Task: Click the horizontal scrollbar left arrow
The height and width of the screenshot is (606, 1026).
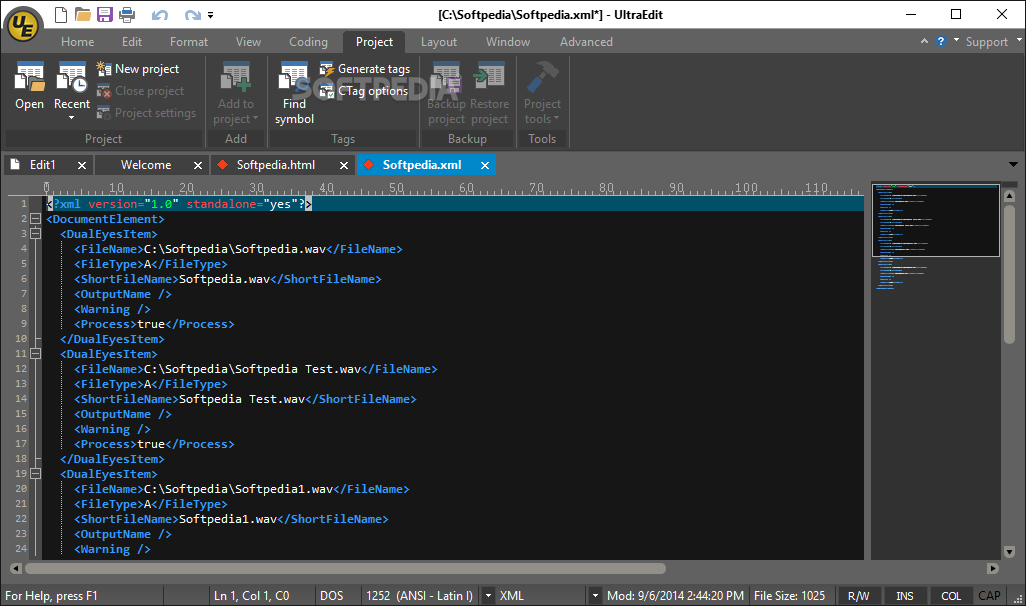Action: point(16,569)
